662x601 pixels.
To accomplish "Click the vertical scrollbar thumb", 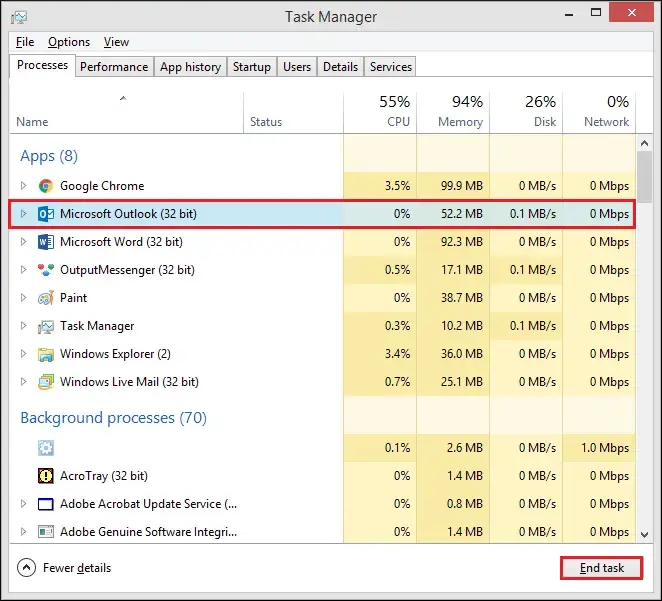I will pos(644,177).
